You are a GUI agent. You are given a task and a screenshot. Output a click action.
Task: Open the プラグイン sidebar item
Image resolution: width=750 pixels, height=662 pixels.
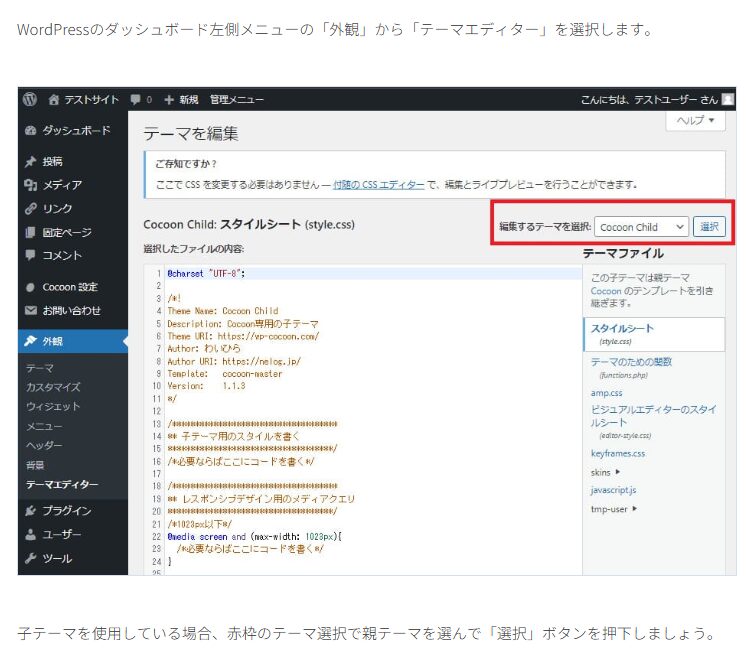[66, 511]
